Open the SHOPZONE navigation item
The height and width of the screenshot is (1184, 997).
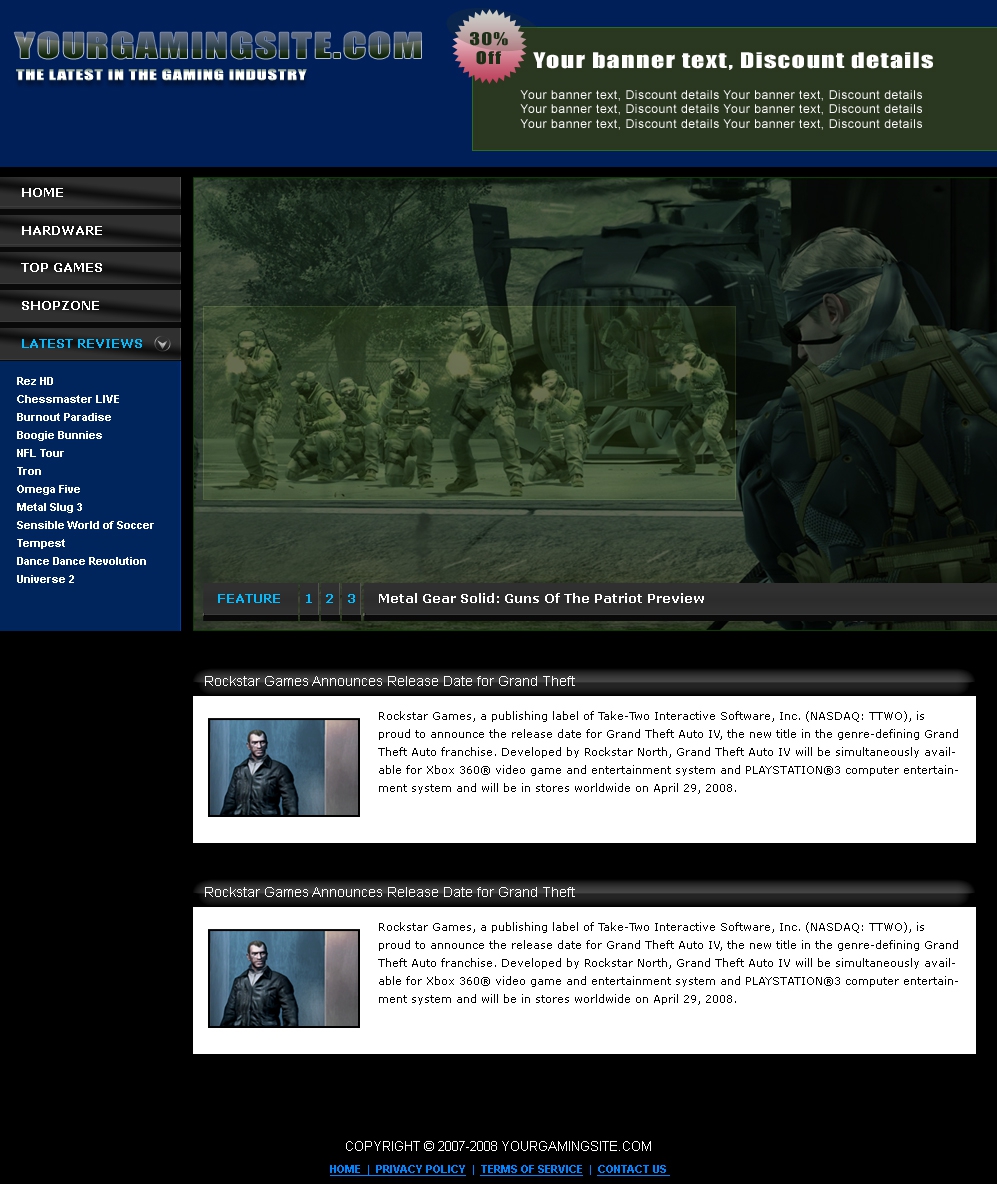click(91, 305)
